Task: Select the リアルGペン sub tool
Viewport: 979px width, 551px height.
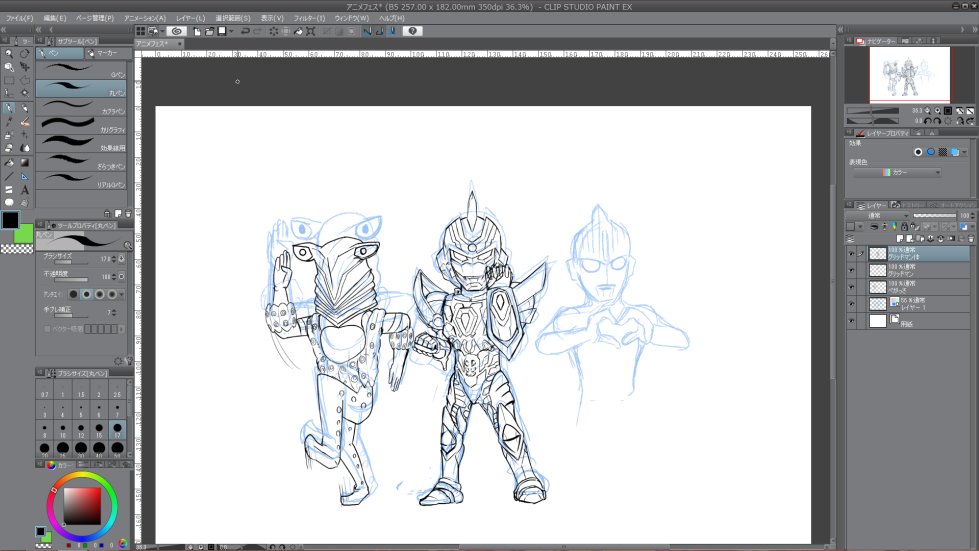Action: [x=81, y=180]
